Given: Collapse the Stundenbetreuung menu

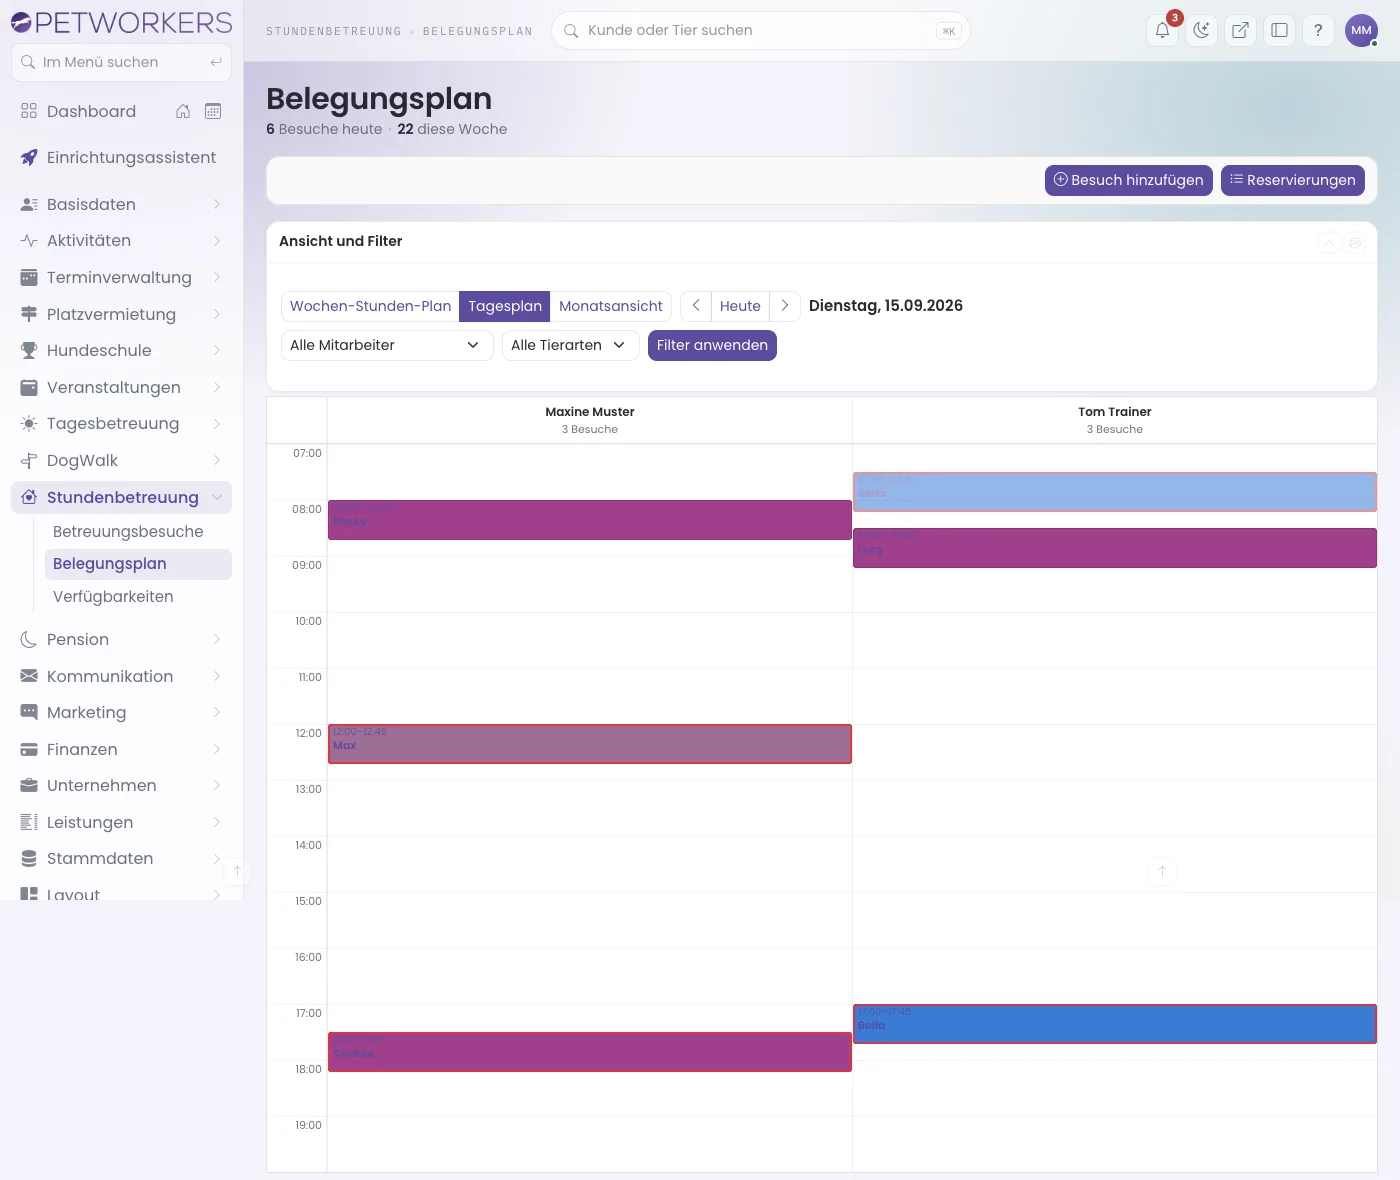Looking at the screenshot, I should pyautogui.click(x=121, y=497).
